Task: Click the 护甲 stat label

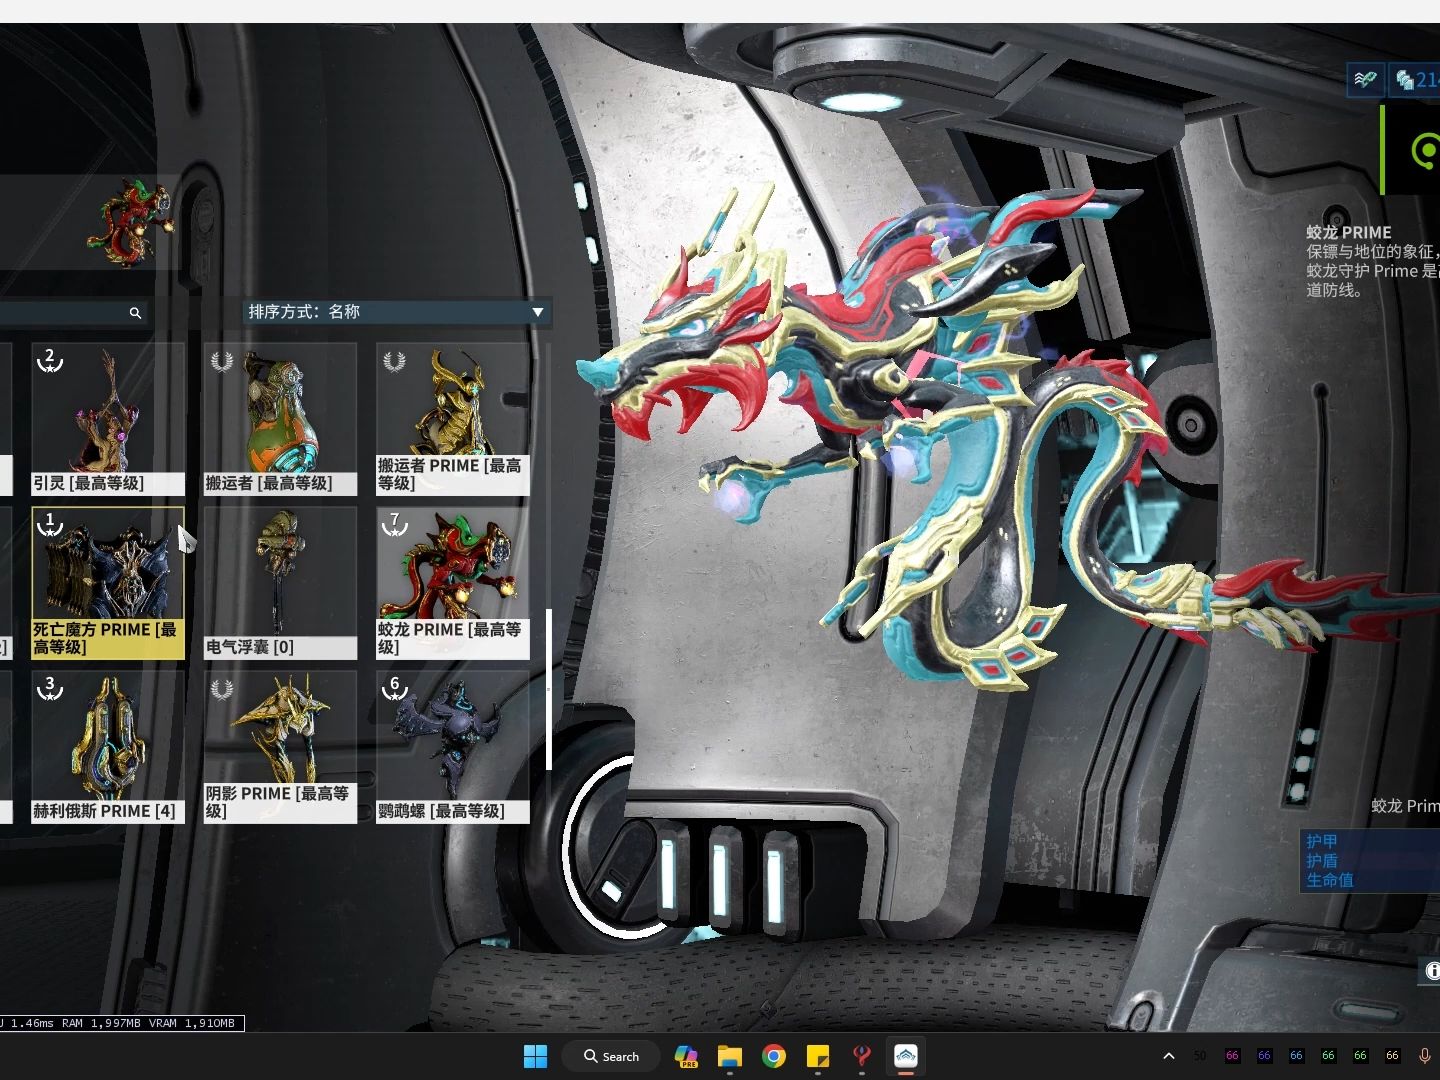Action: (1321, 842)
